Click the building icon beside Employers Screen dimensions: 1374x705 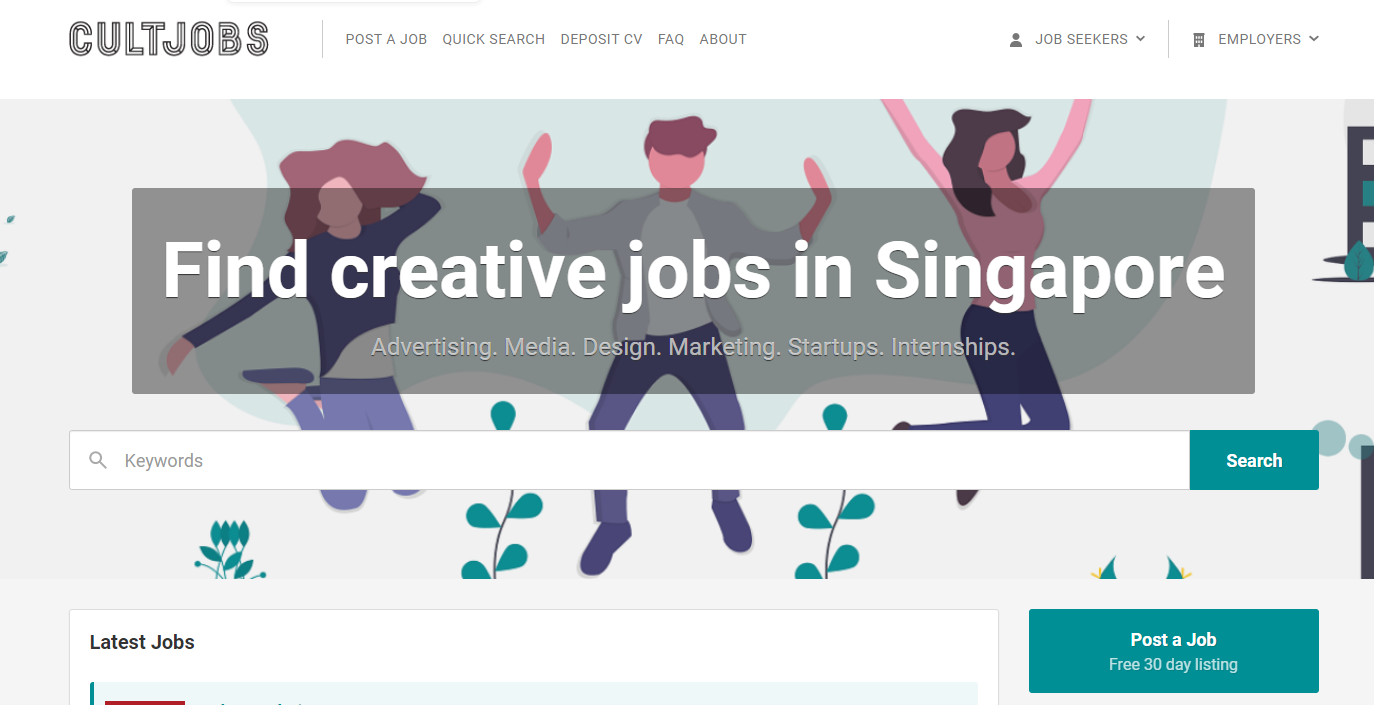[x=1199, y=40]
